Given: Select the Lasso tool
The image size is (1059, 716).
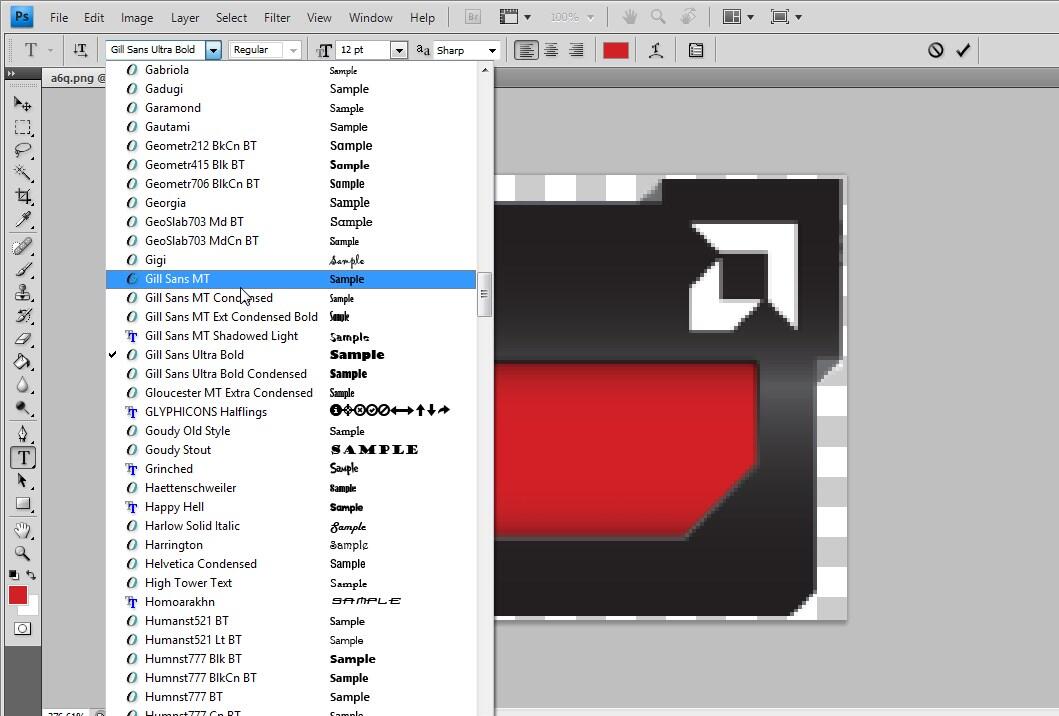Looking at the screenshot, I should point(22,151).
